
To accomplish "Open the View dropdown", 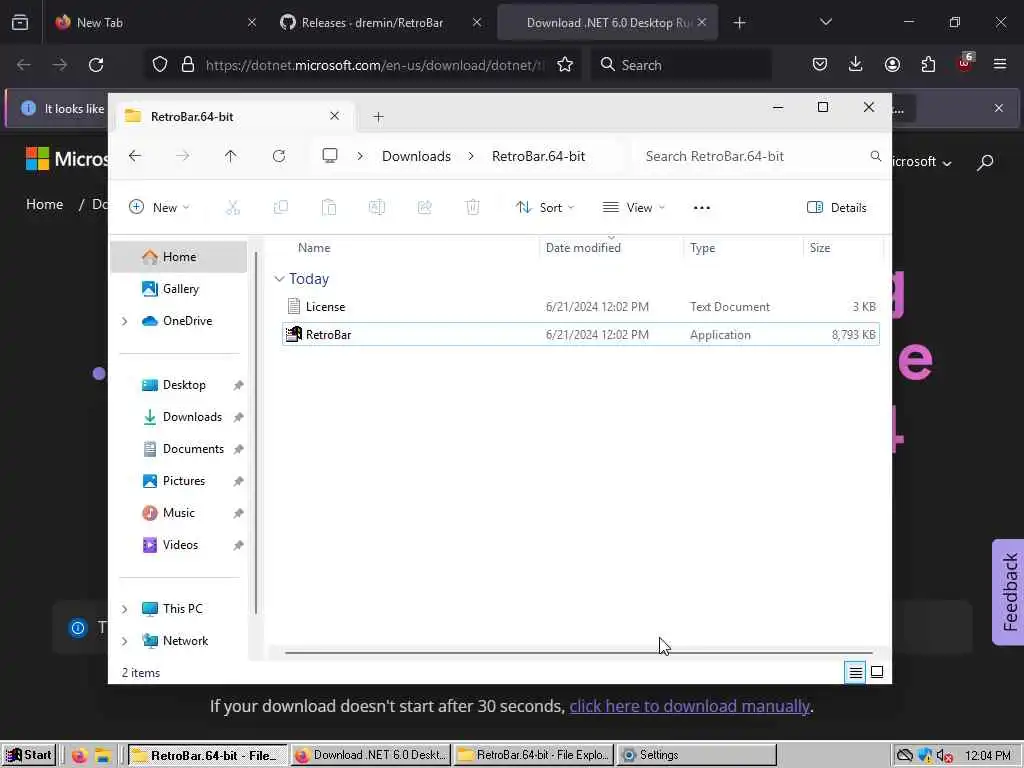I will [x=633, y=208].
